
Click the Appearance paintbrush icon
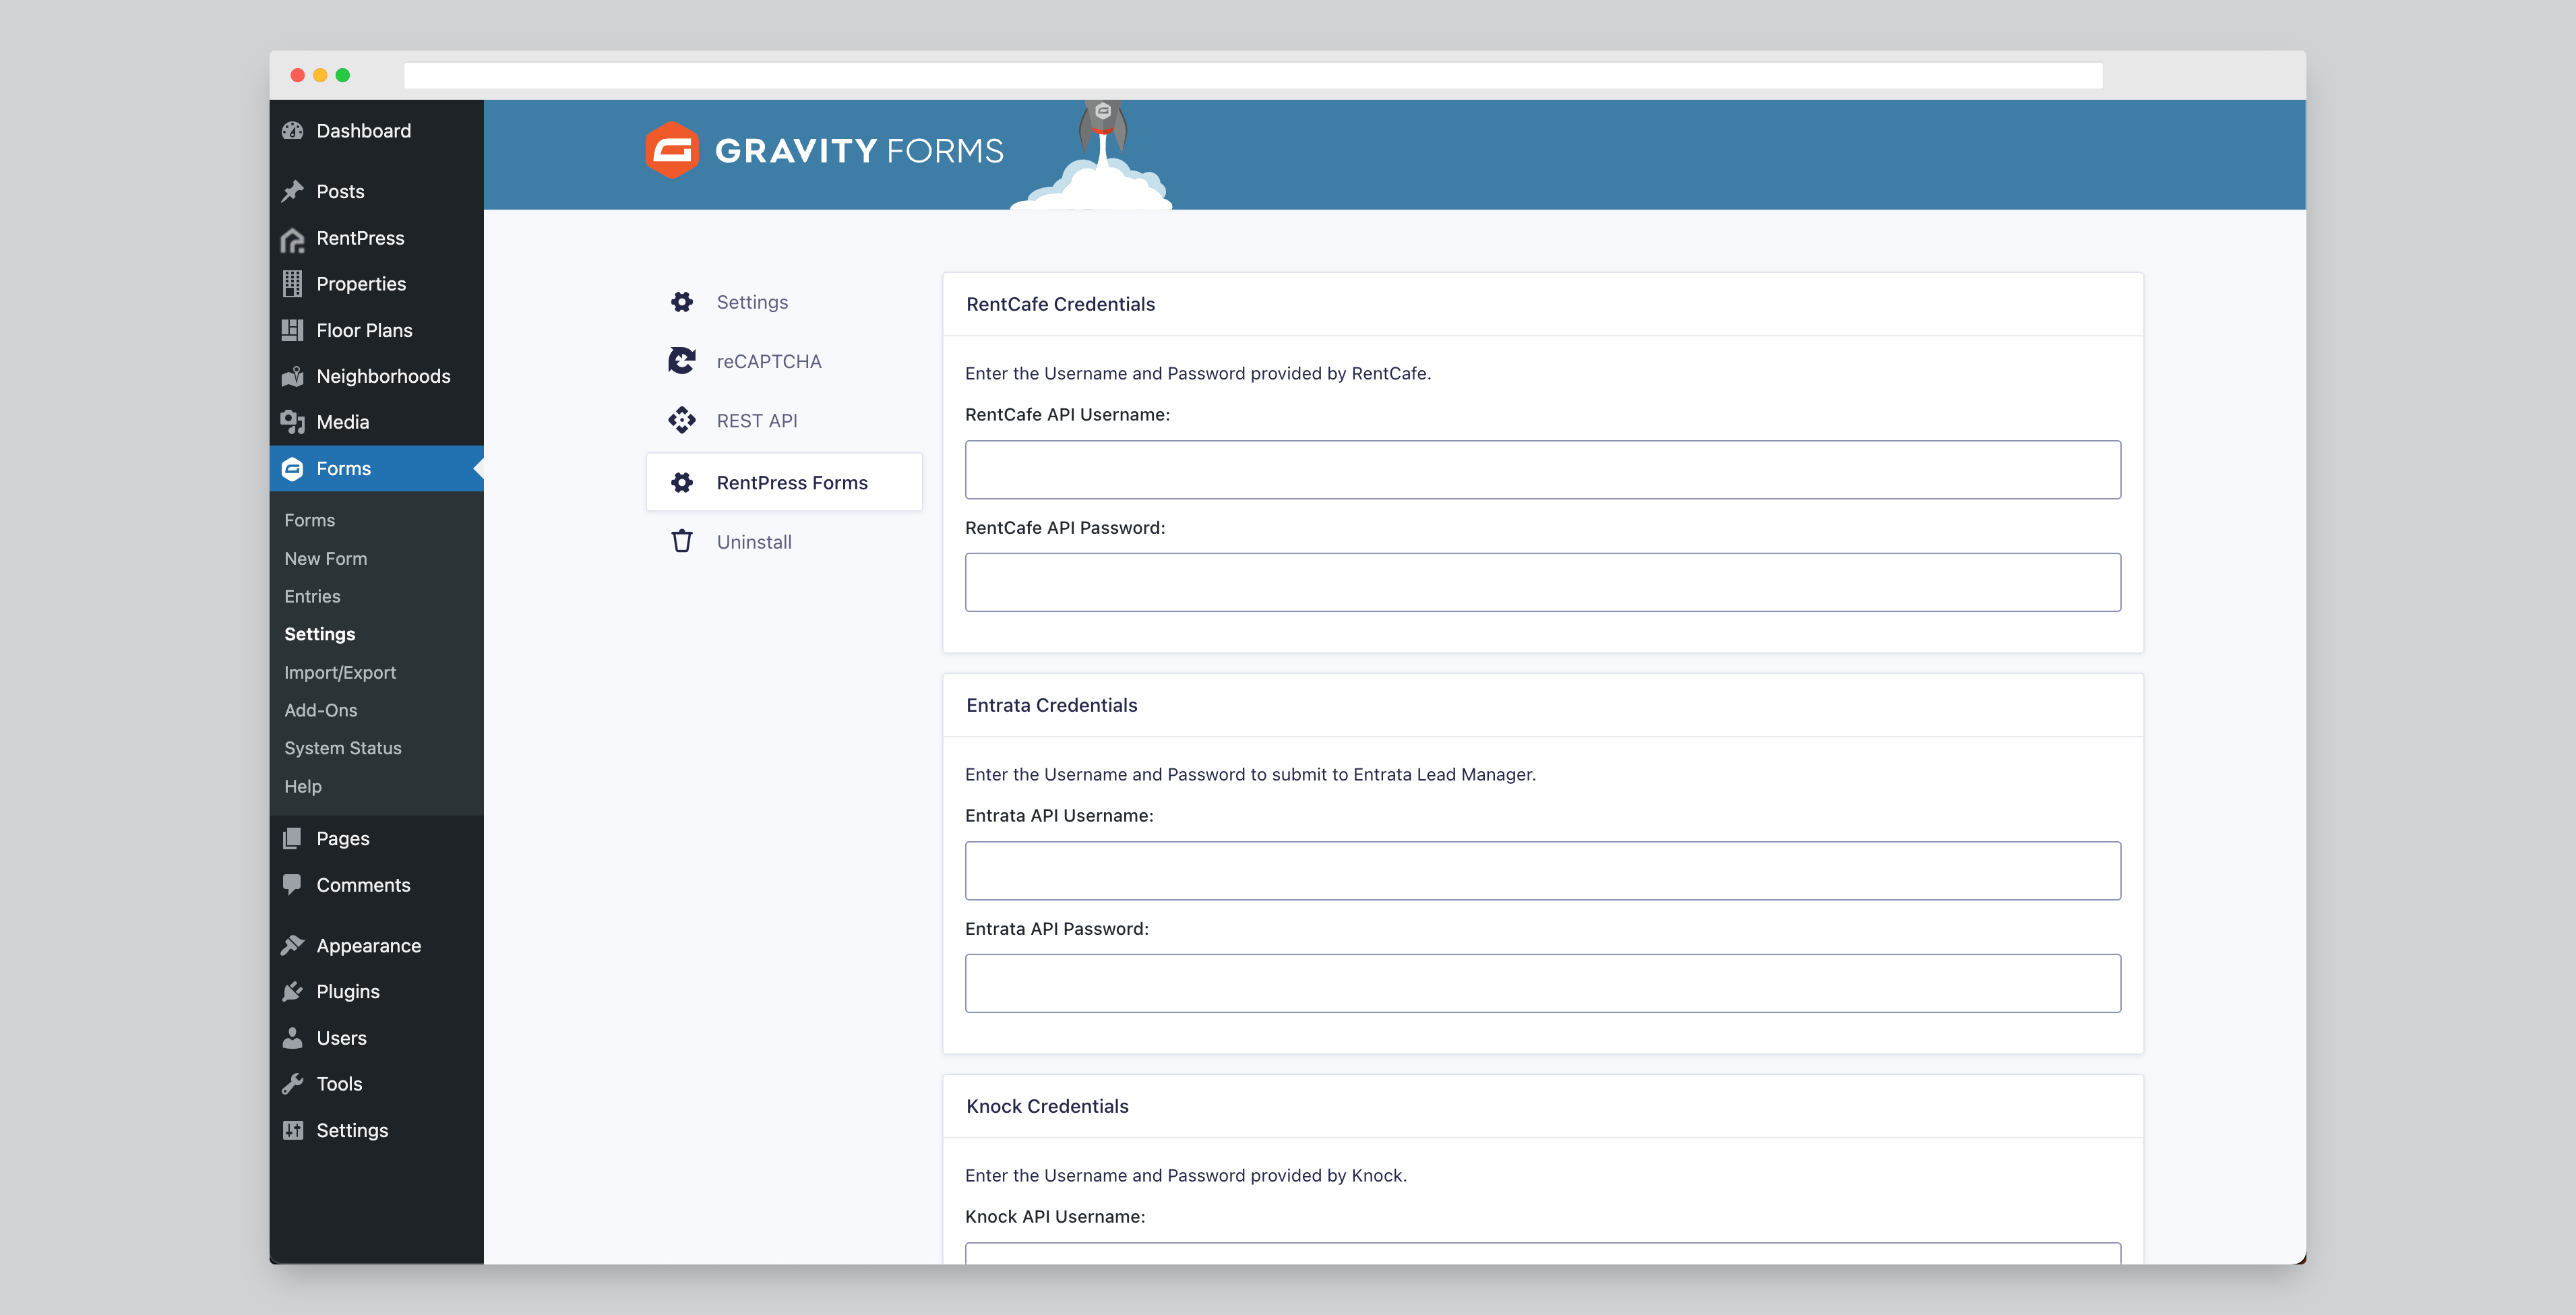click(x=292, y=945)
